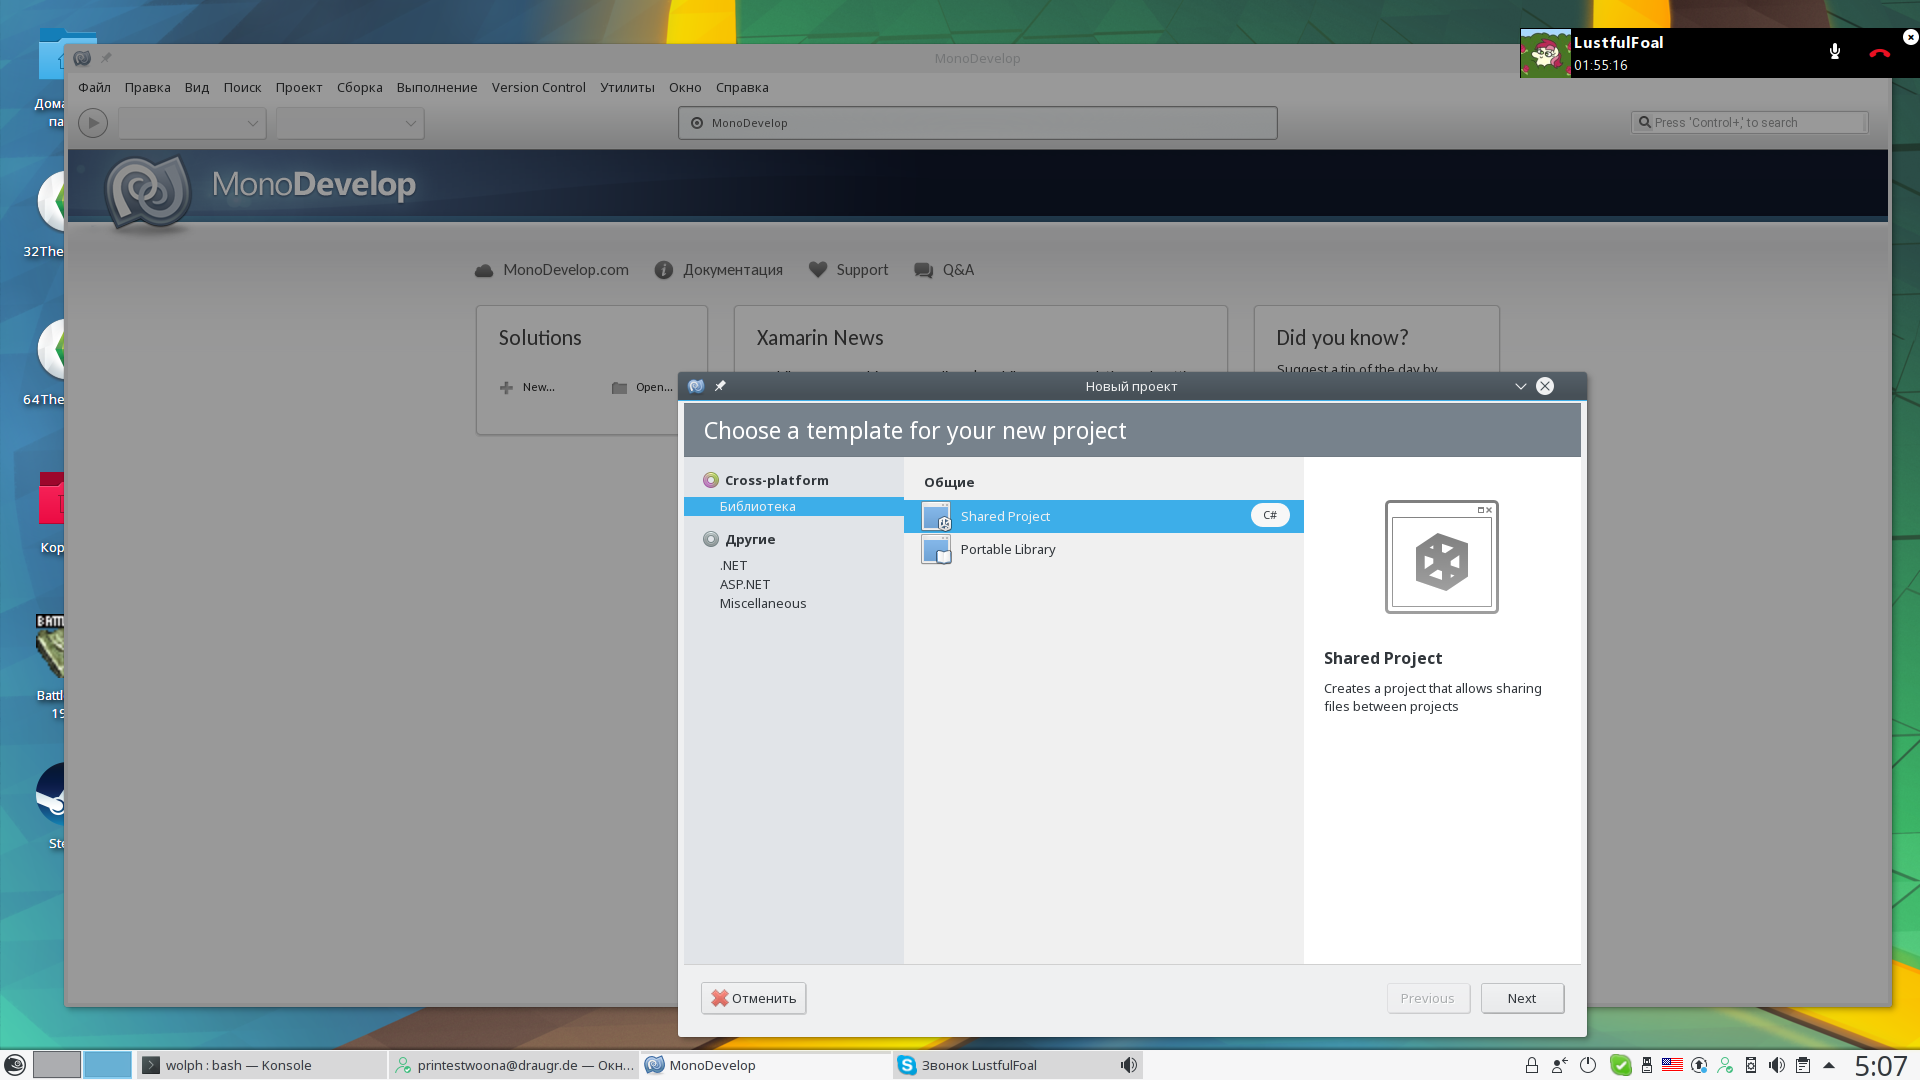This screenshot has width=1920, height=1080.
Task: Open the Выполнение menu
Action: (x=437, y=87)
